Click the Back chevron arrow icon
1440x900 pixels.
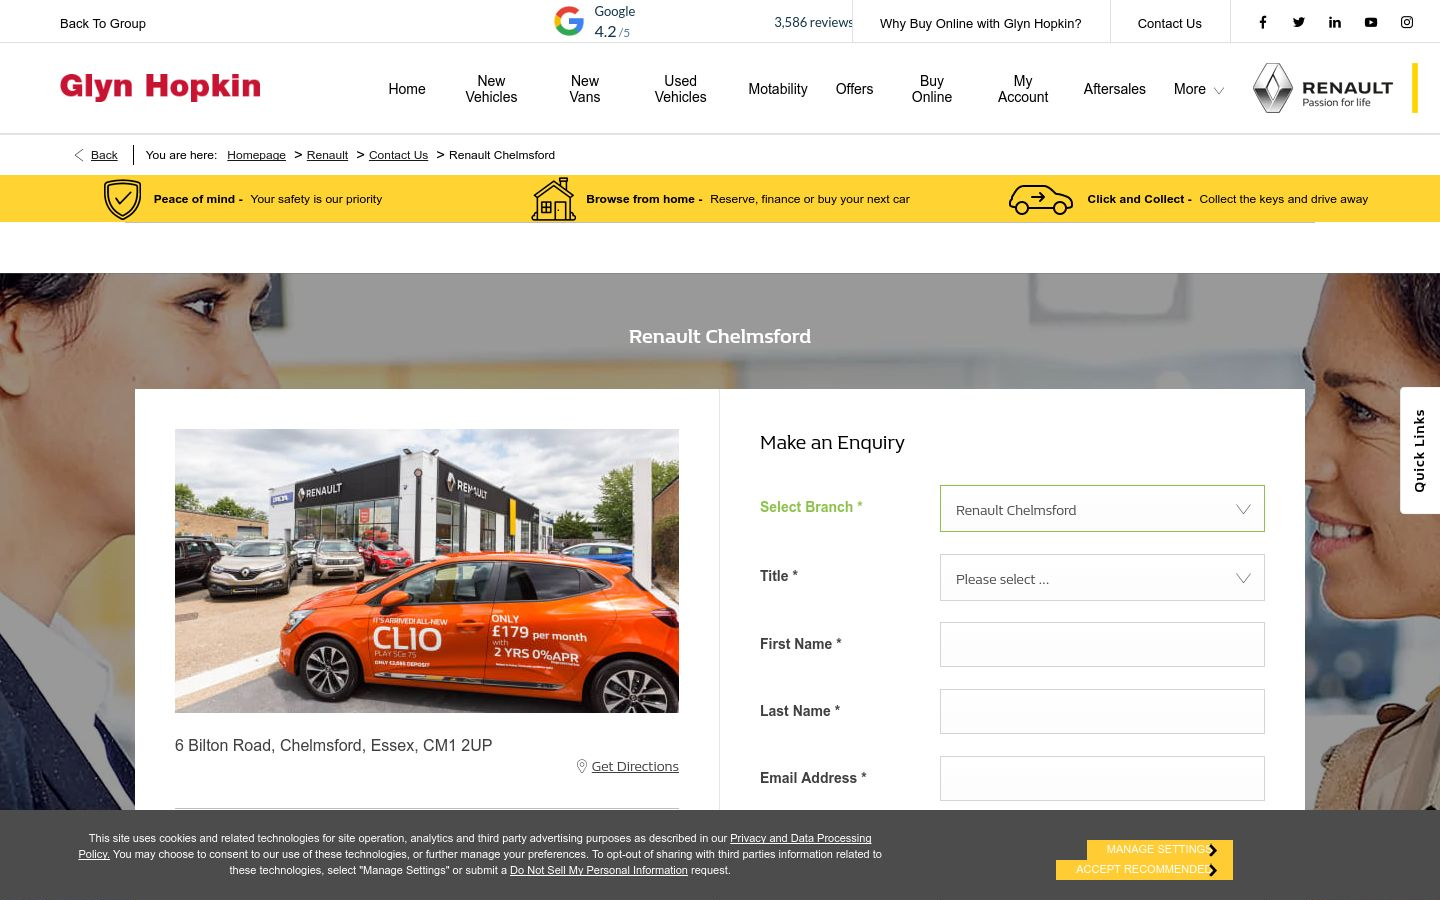click(79, 155)
